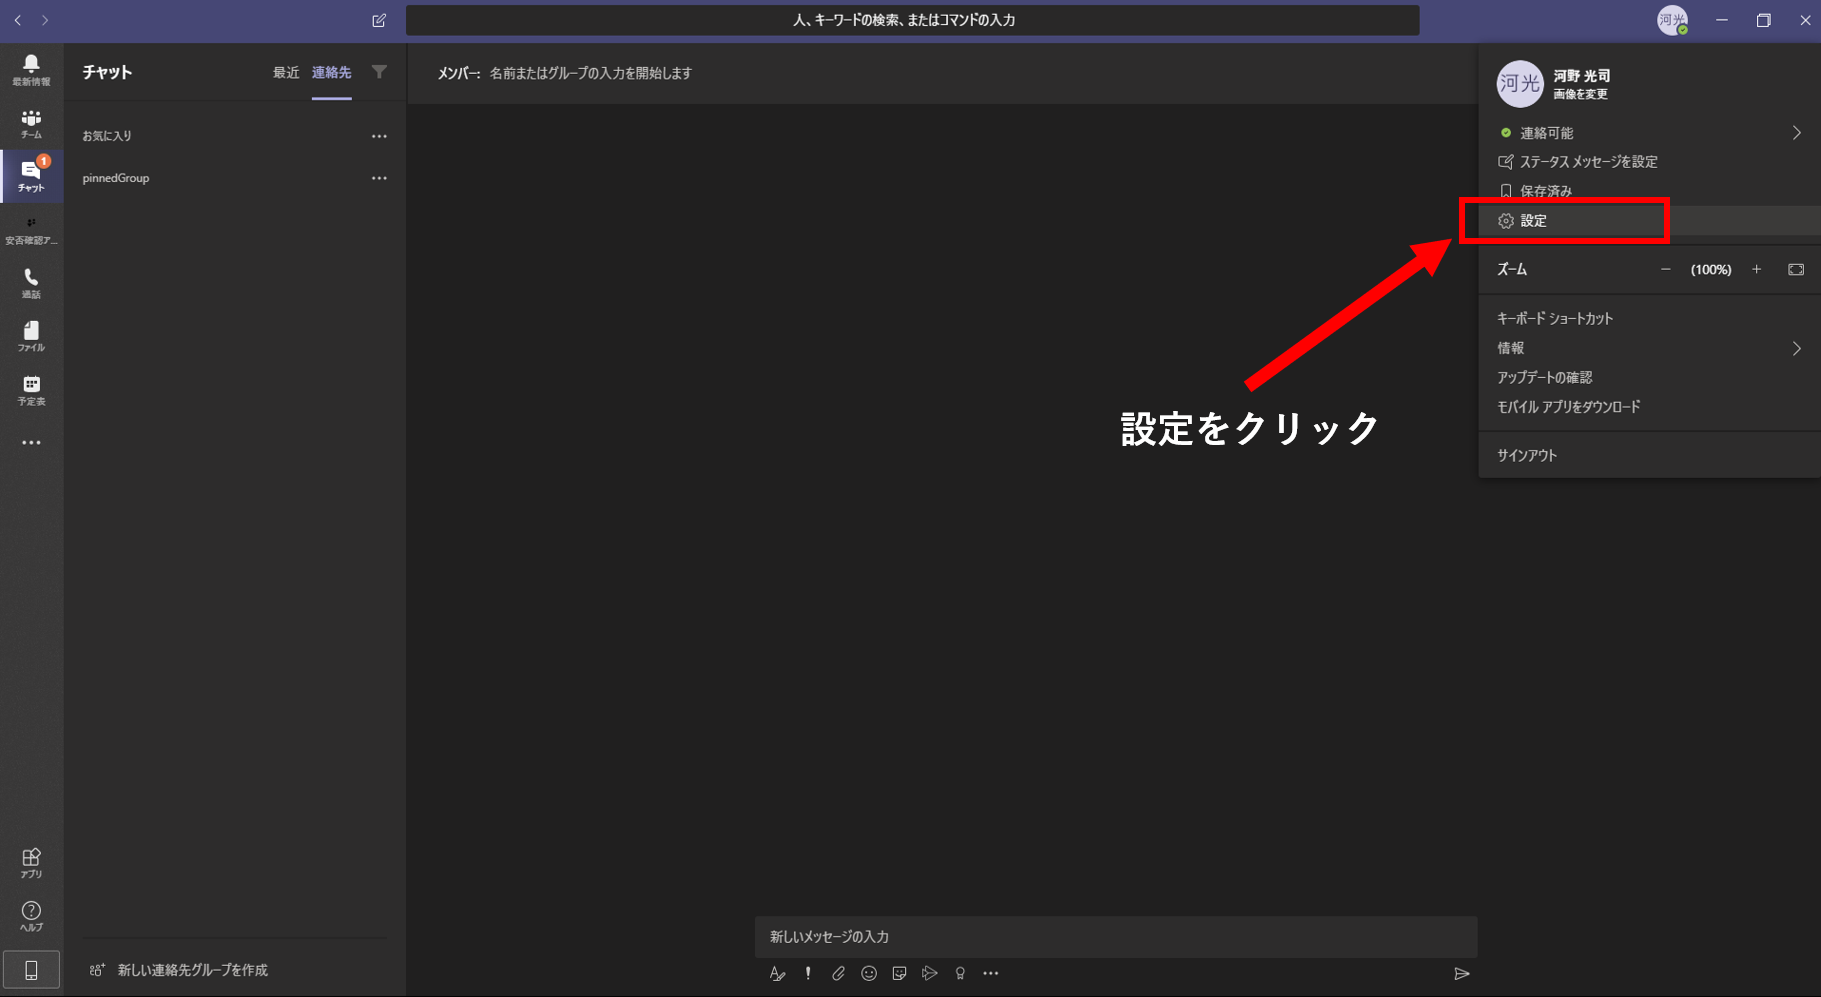Click 新しい連絡先グループを作成
This screenshot has height=997, width=1821.
pos(192,970)
